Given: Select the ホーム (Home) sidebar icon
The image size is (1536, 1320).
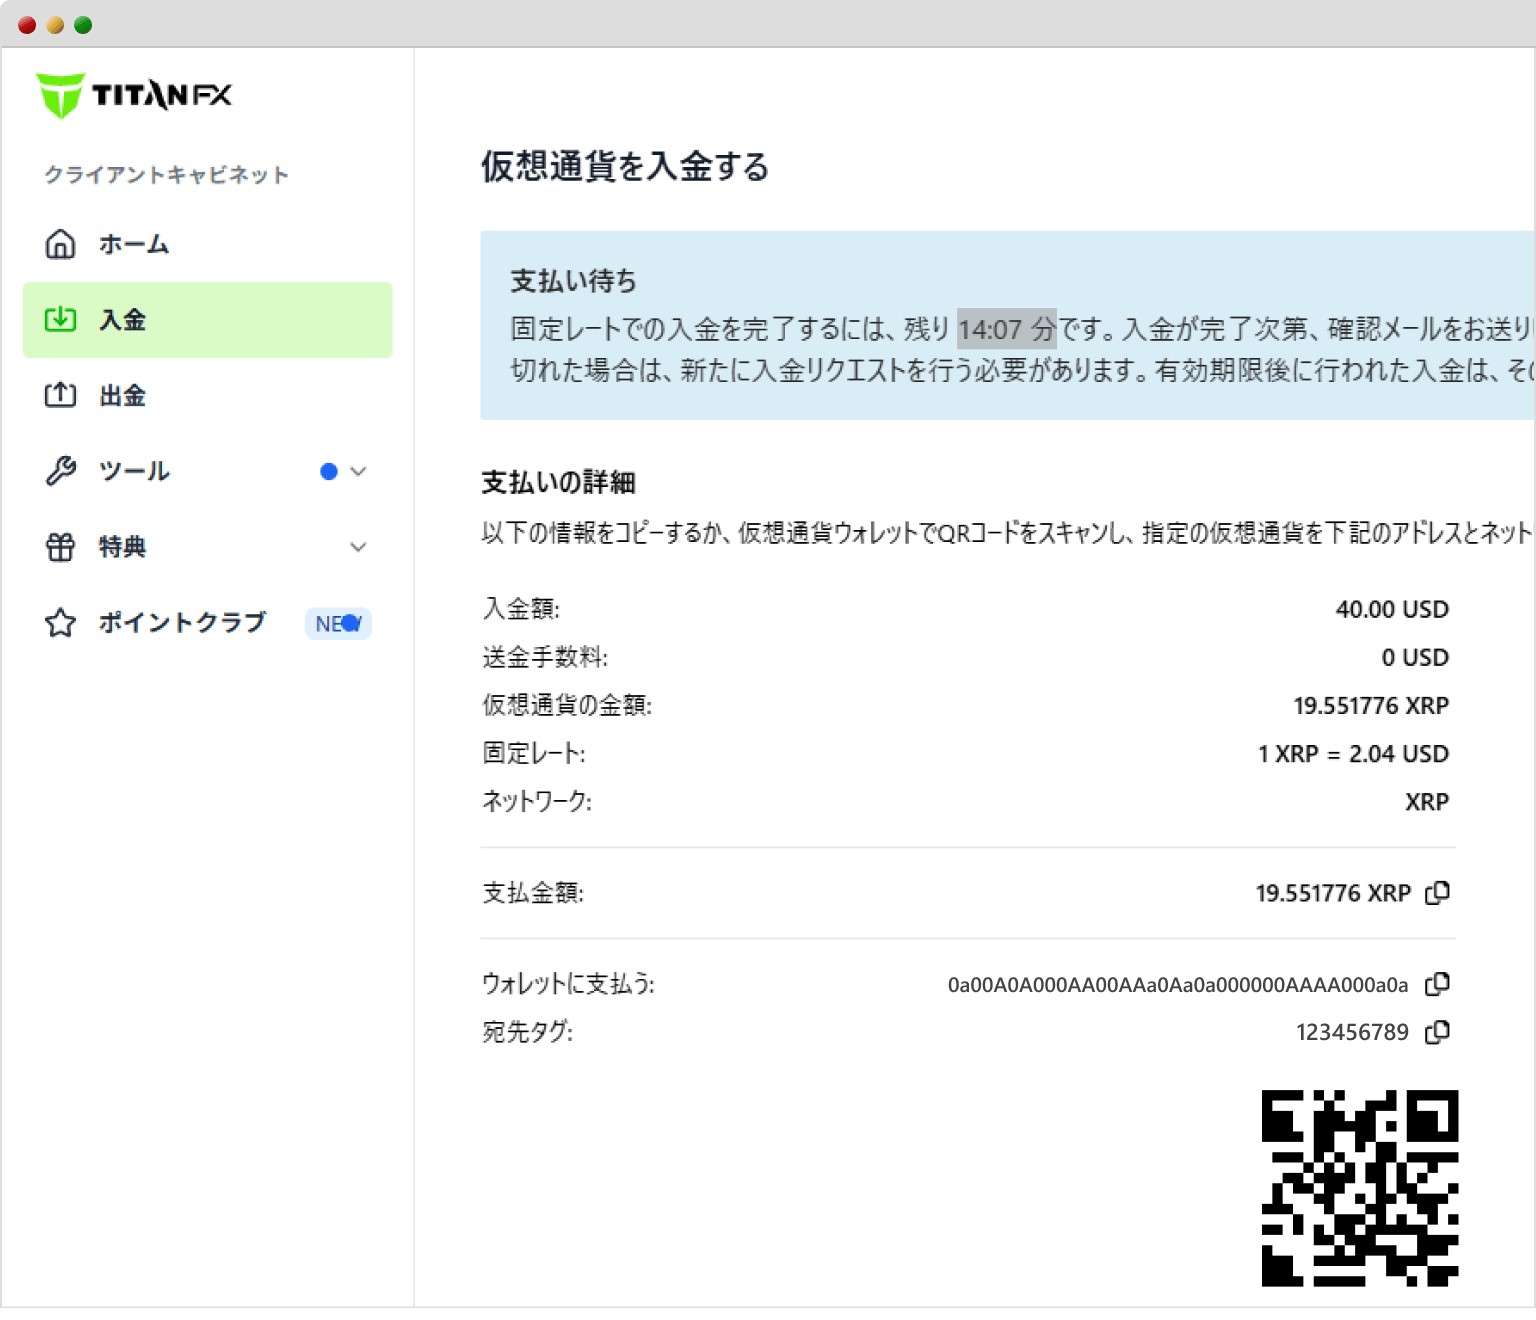Looking at the screenshot, I should pos(61,244).
